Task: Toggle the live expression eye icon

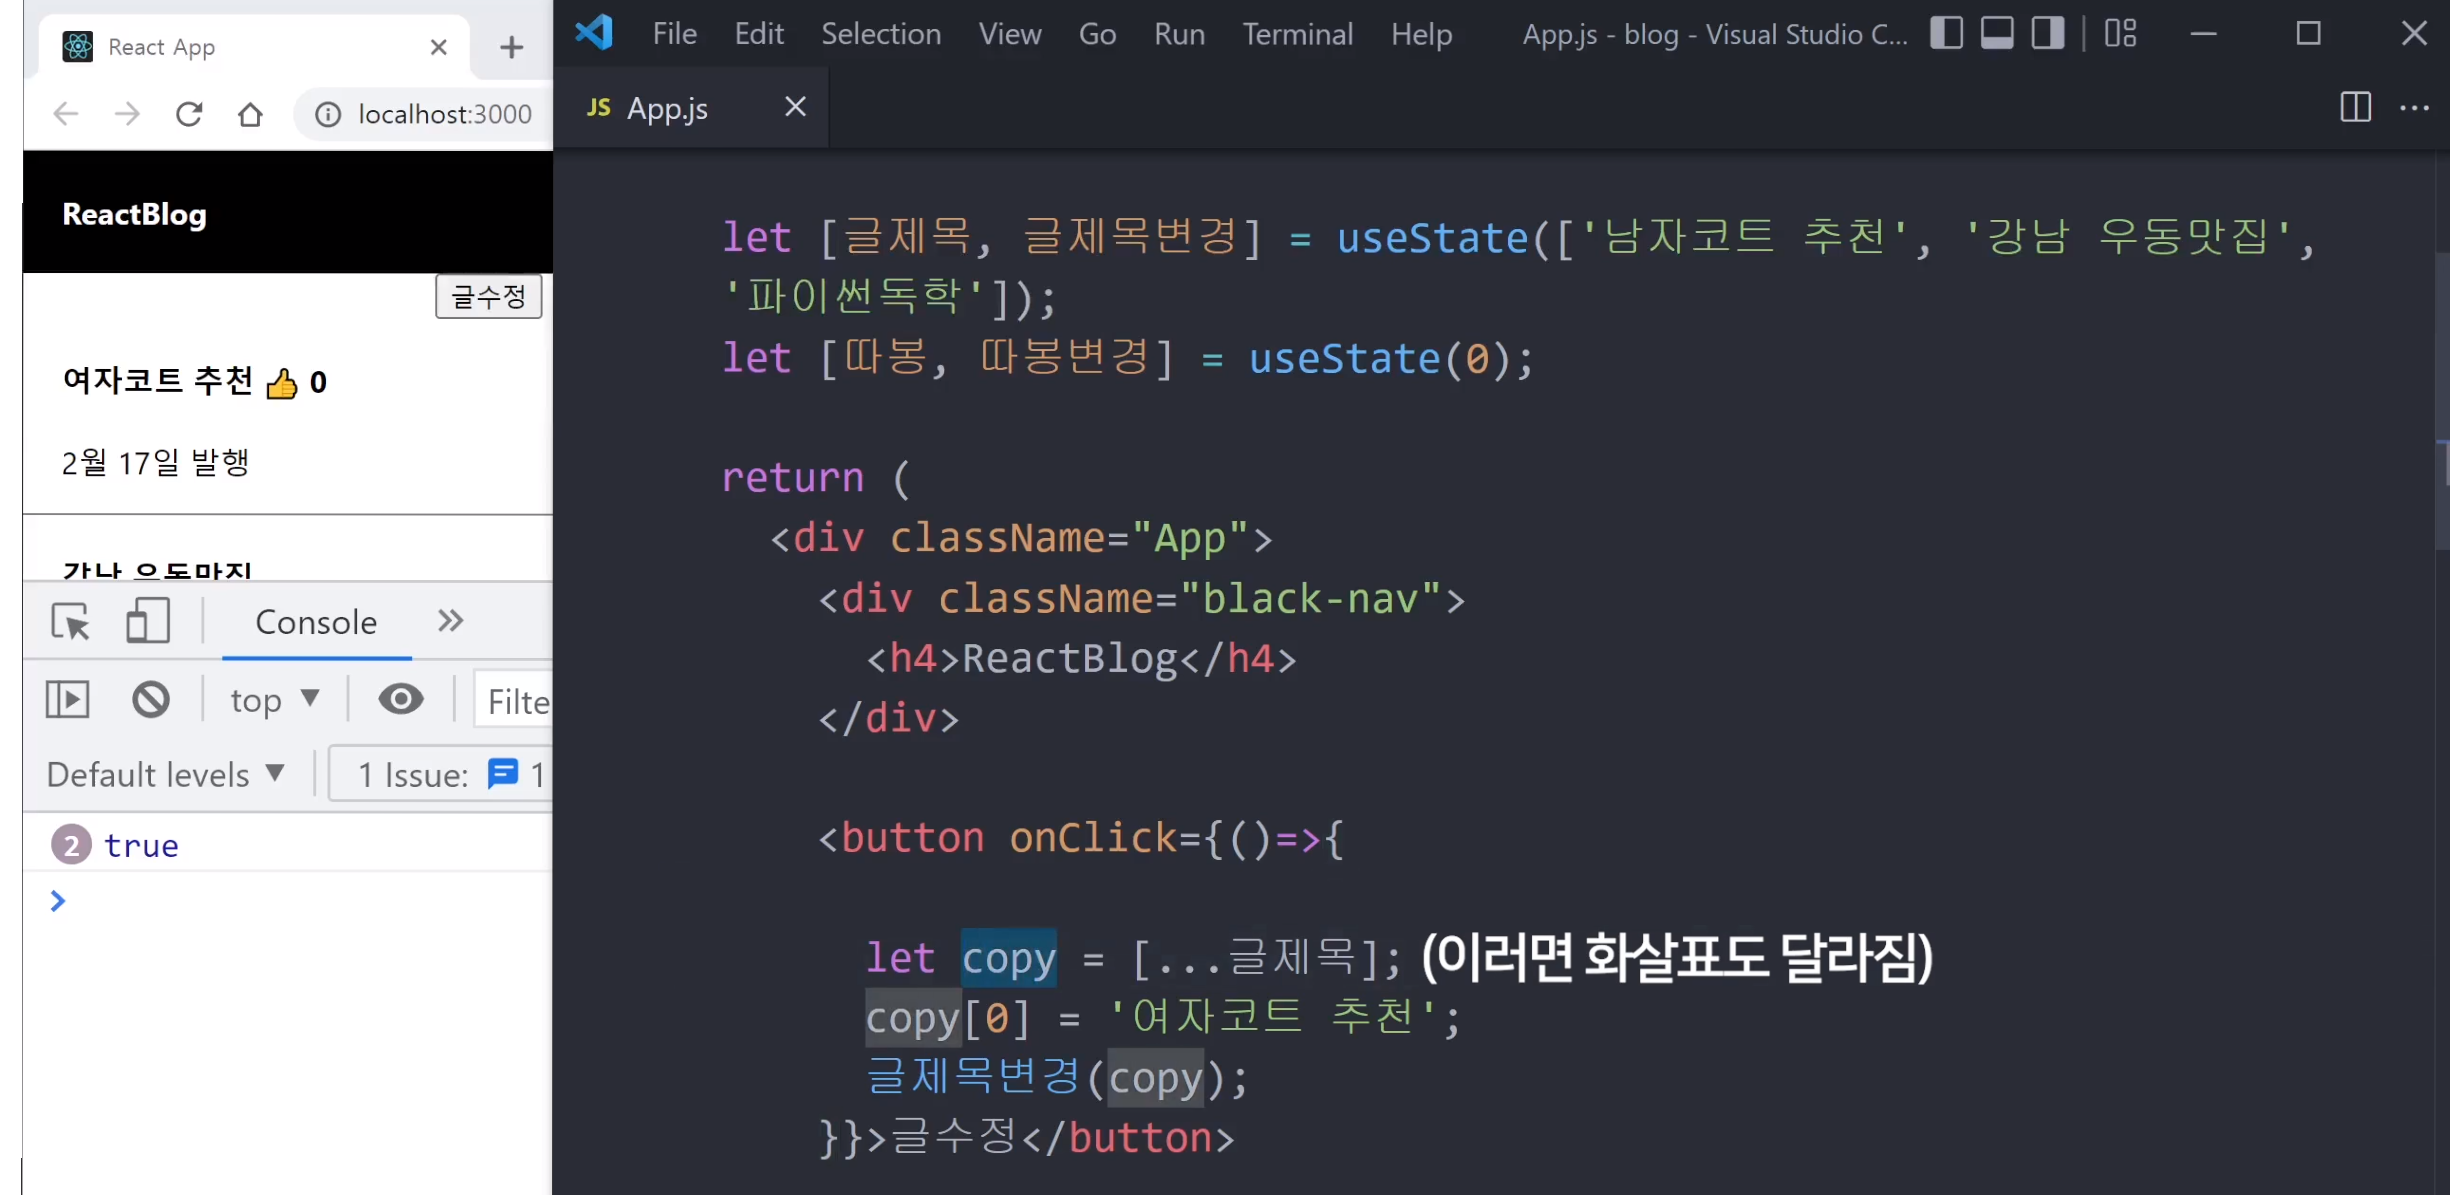Action: coord(400,699)
